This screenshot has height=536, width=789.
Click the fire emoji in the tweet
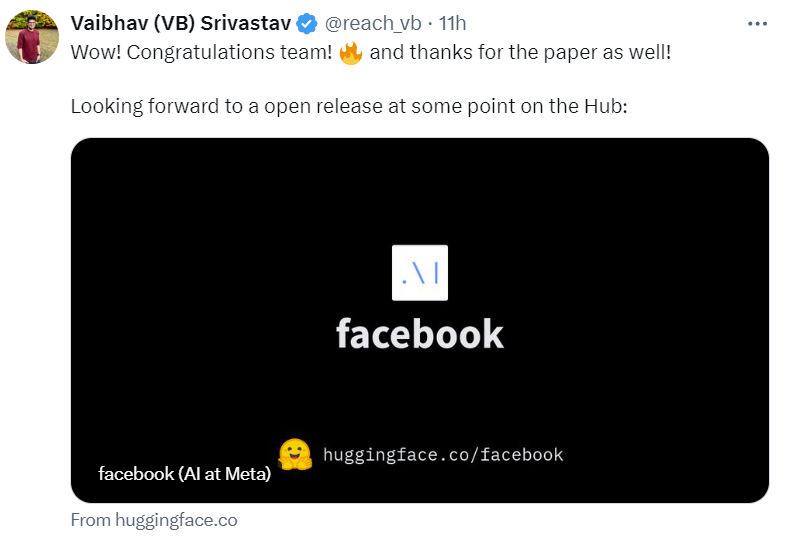350,52
